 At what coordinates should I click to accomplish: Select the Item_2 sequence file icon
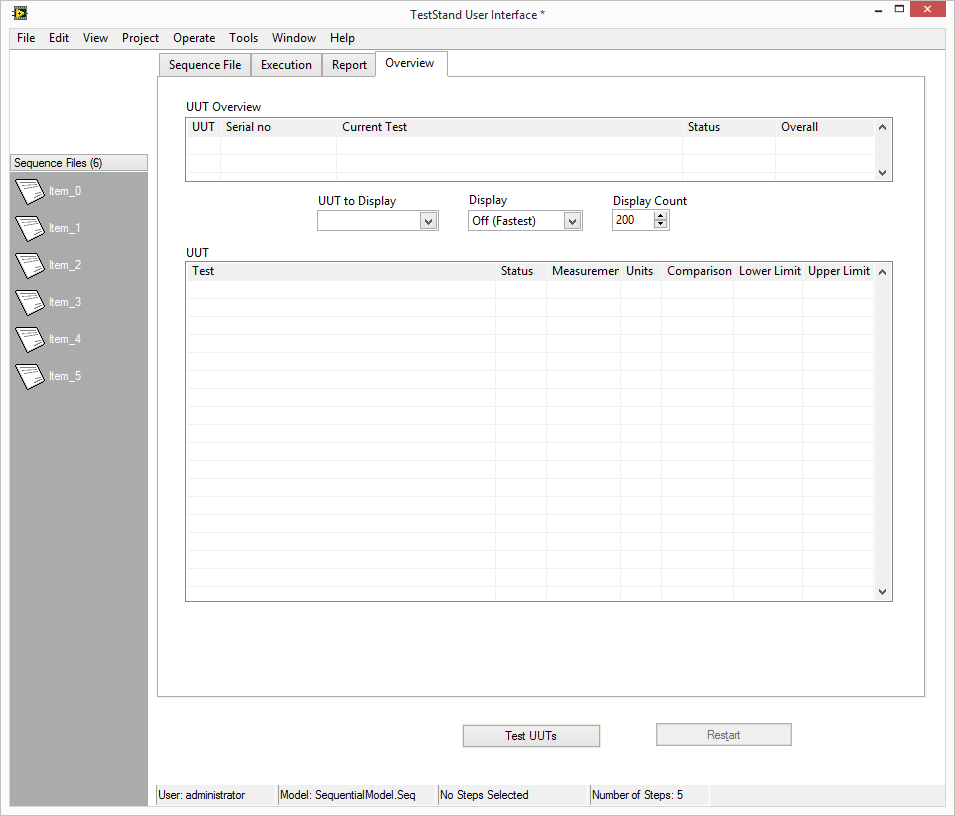pos(29,264)
